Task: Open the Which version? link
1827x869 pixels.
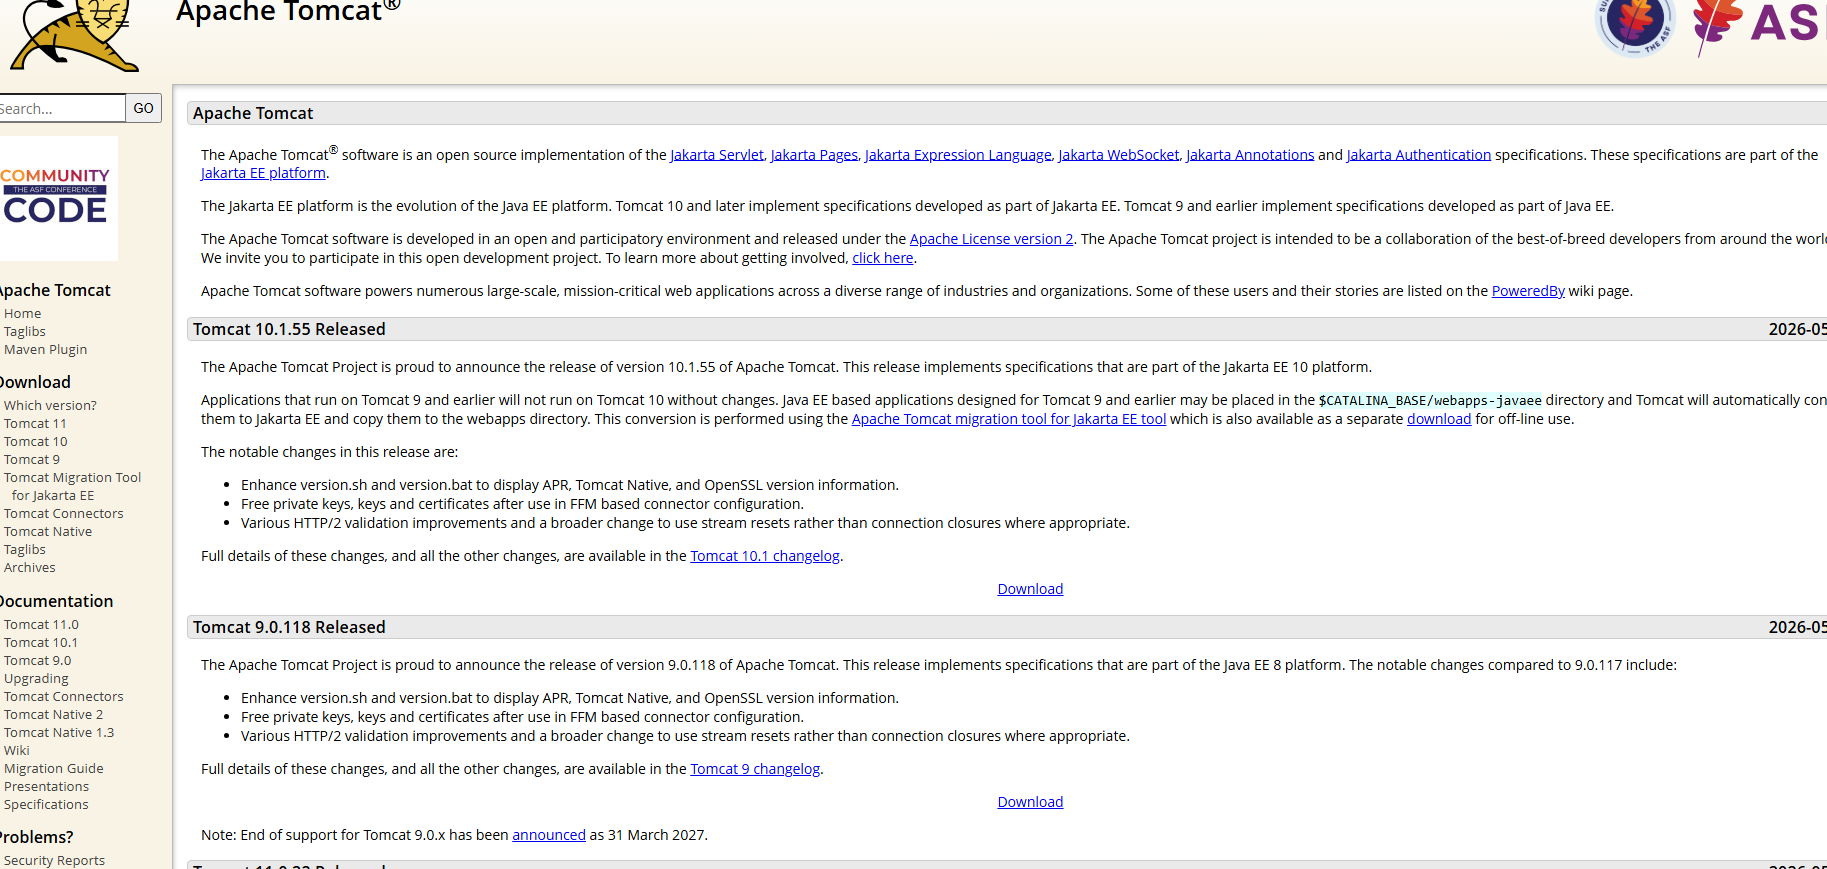Action: pos(50,406)
